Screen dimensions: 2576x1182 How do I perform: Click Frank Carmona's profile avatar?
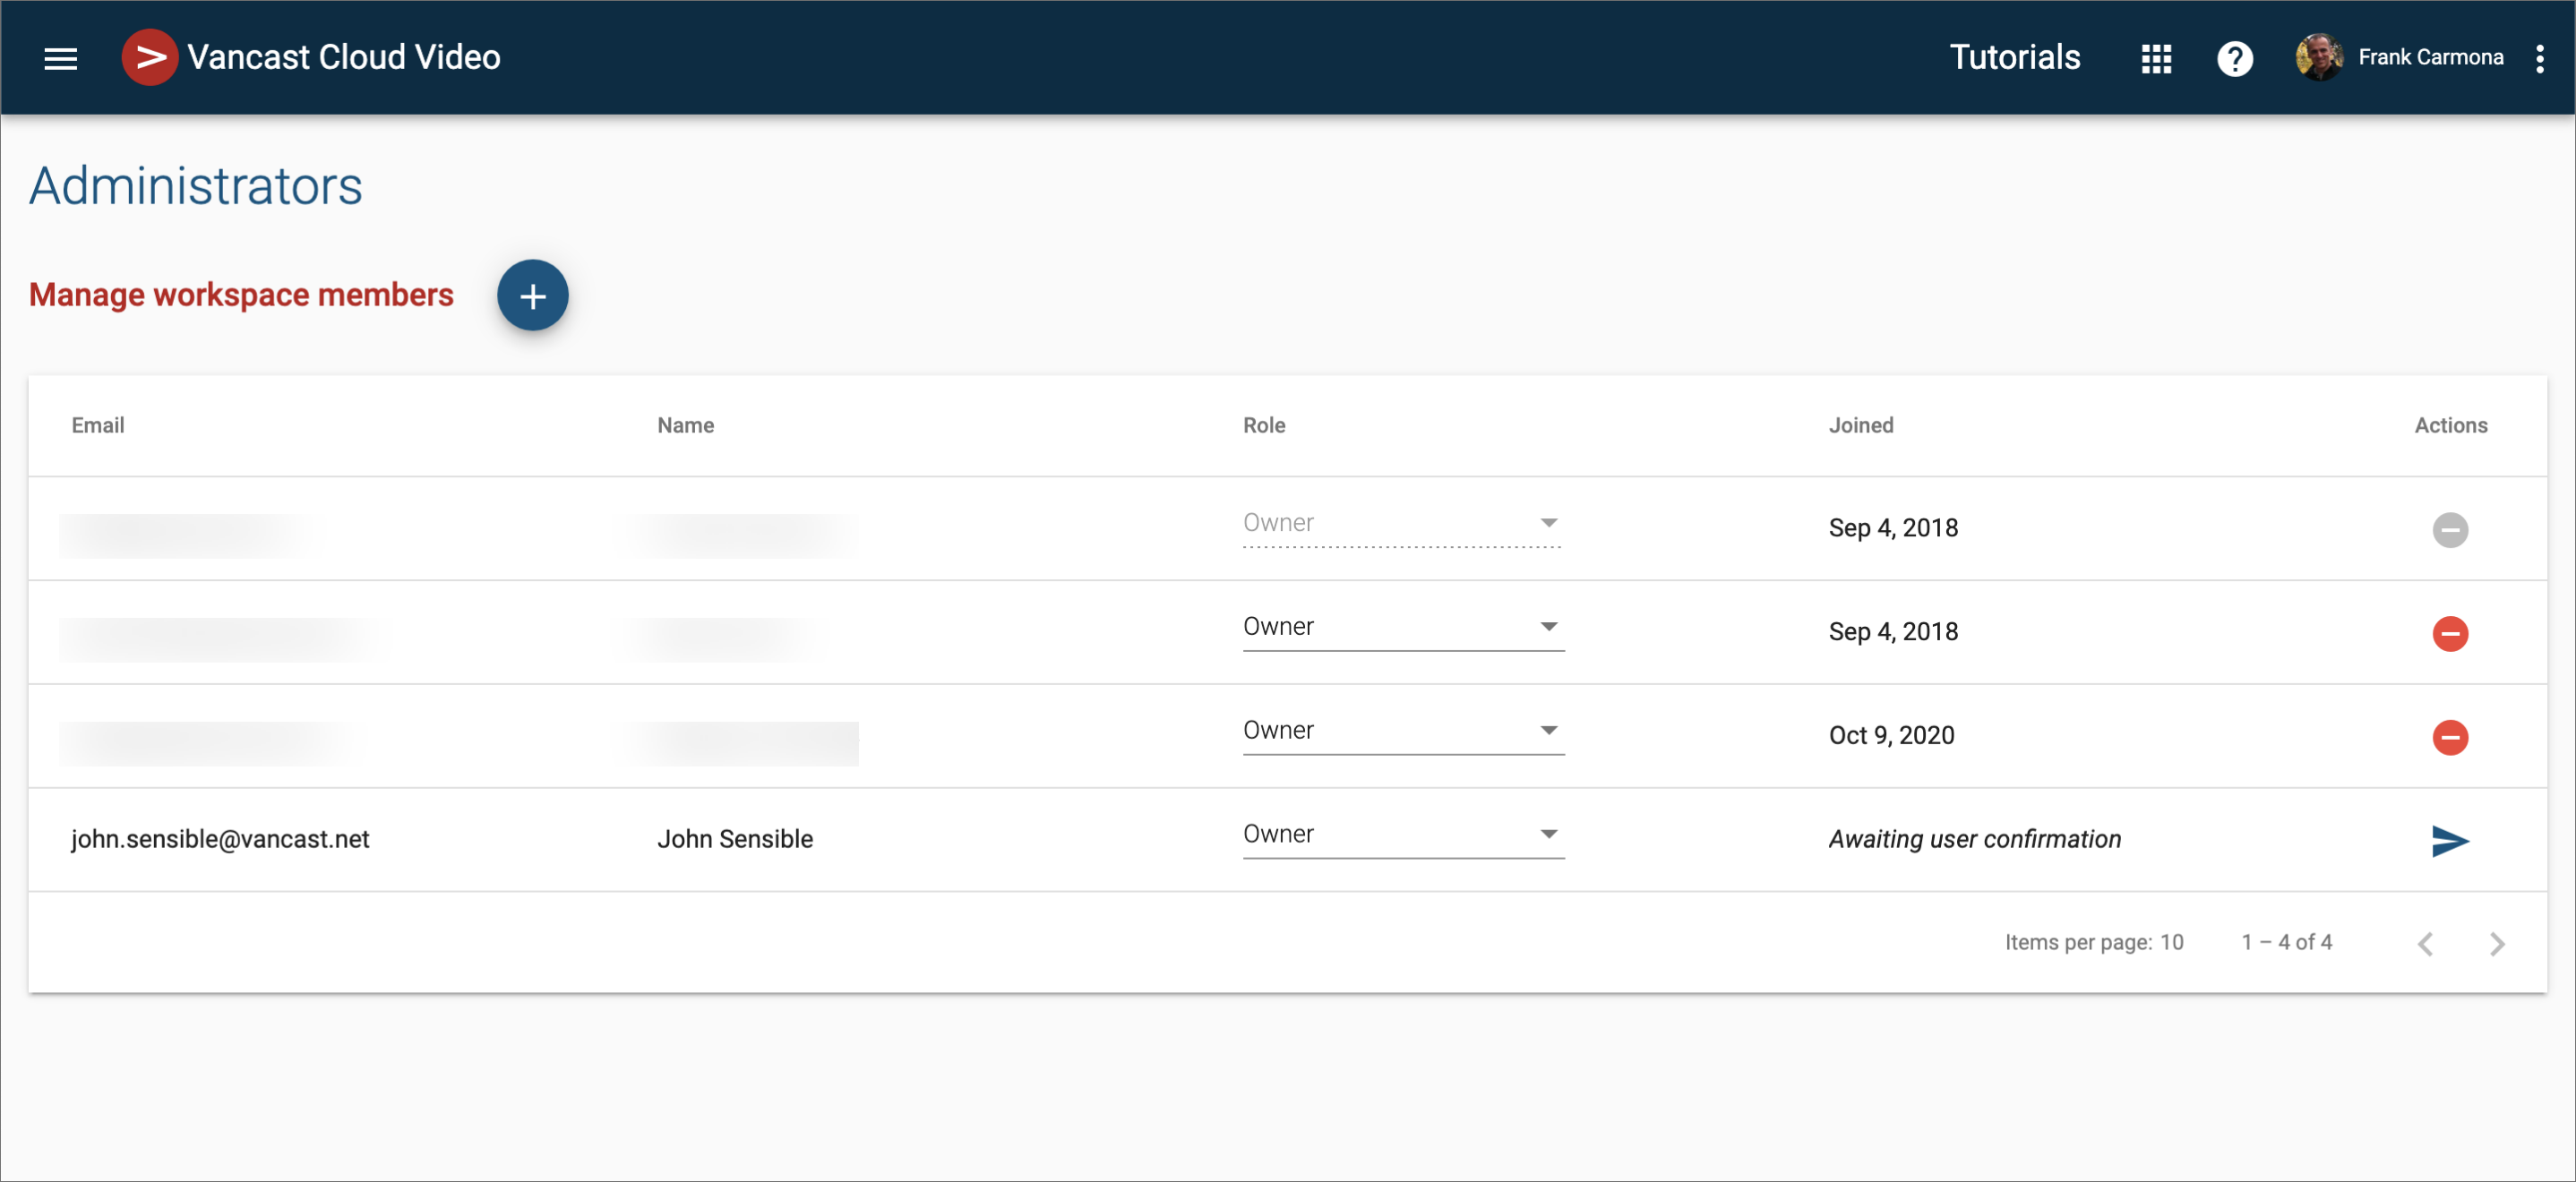tap(2318, 57)
